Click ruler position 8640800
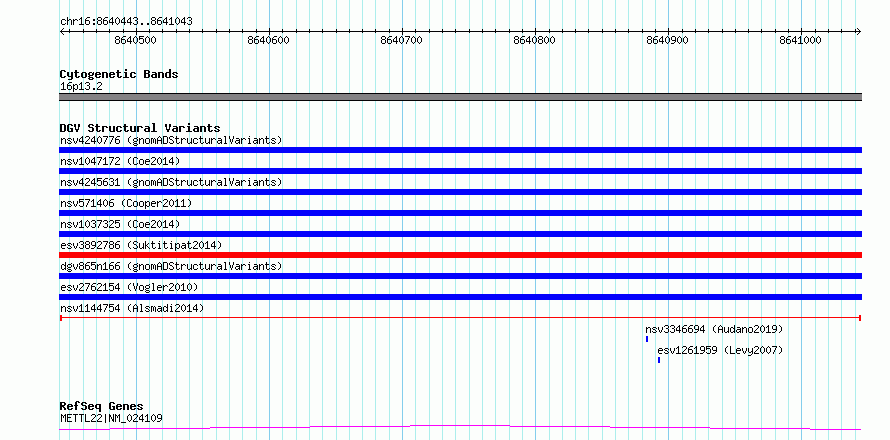This screenshot has height=440, width=890. (x=535, y=40)
